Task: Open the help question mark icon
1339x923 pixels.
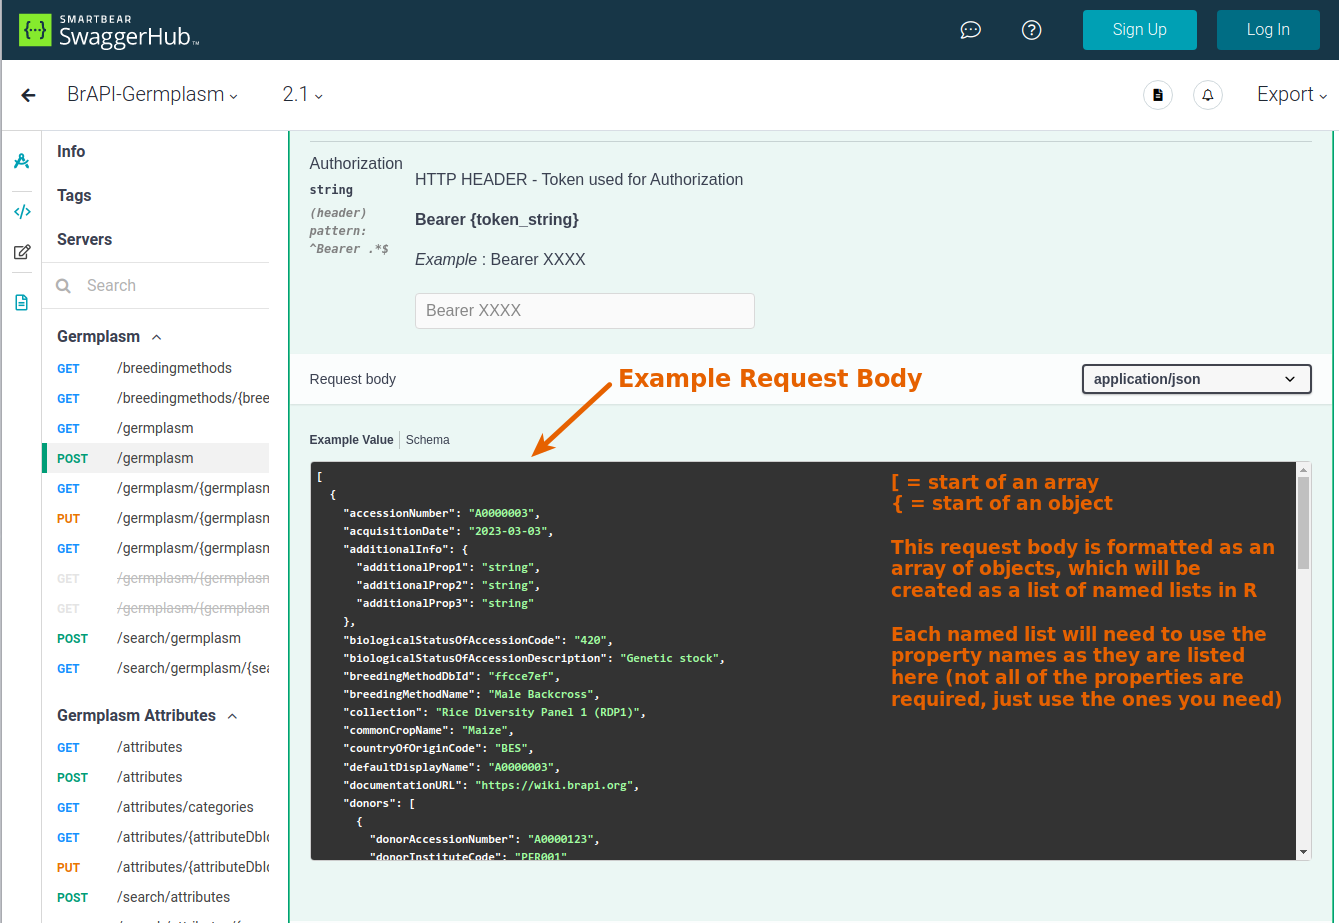Action: point(1032,30)
